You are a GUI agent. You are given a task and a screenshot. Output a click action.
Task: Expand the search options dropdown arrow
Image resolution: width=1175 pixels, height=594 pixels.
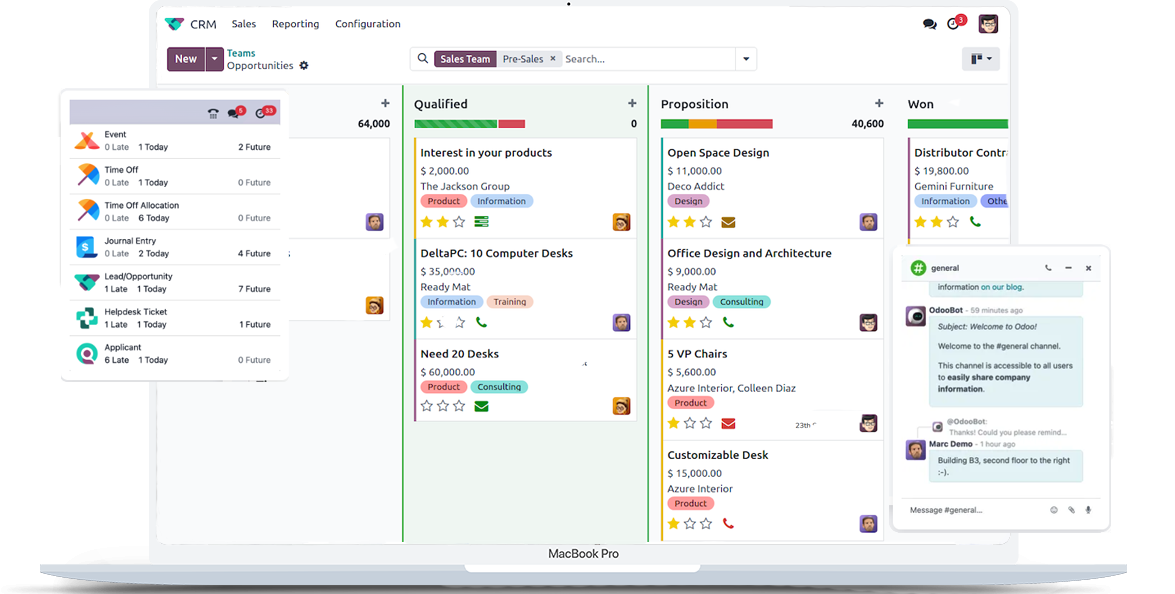[746, 58]
